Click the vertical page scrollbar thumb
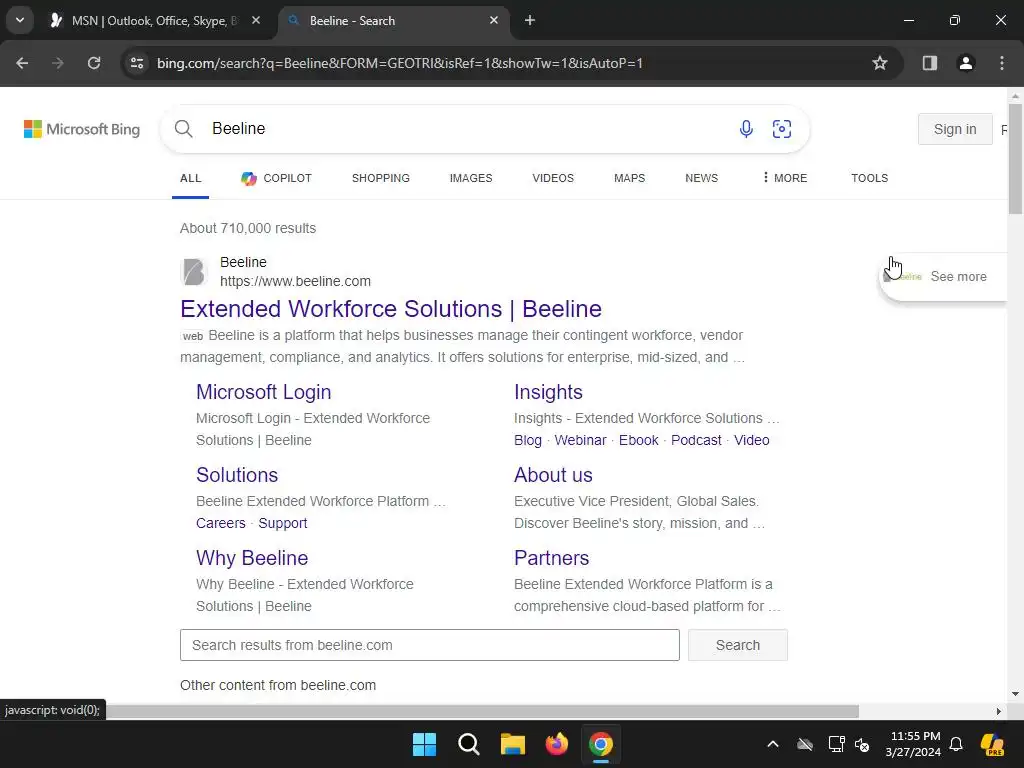 [1015, 157]
